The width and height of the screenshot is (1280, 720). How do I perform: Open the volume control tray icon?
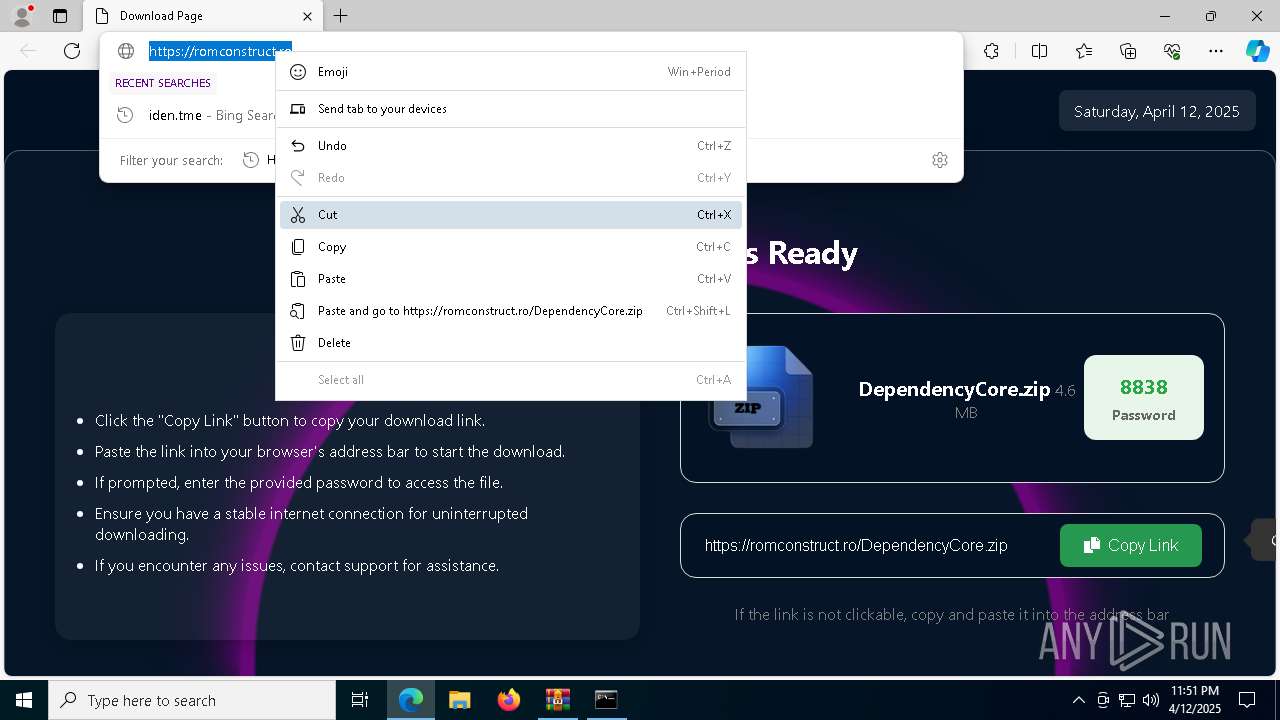[x=1151, y=700]
